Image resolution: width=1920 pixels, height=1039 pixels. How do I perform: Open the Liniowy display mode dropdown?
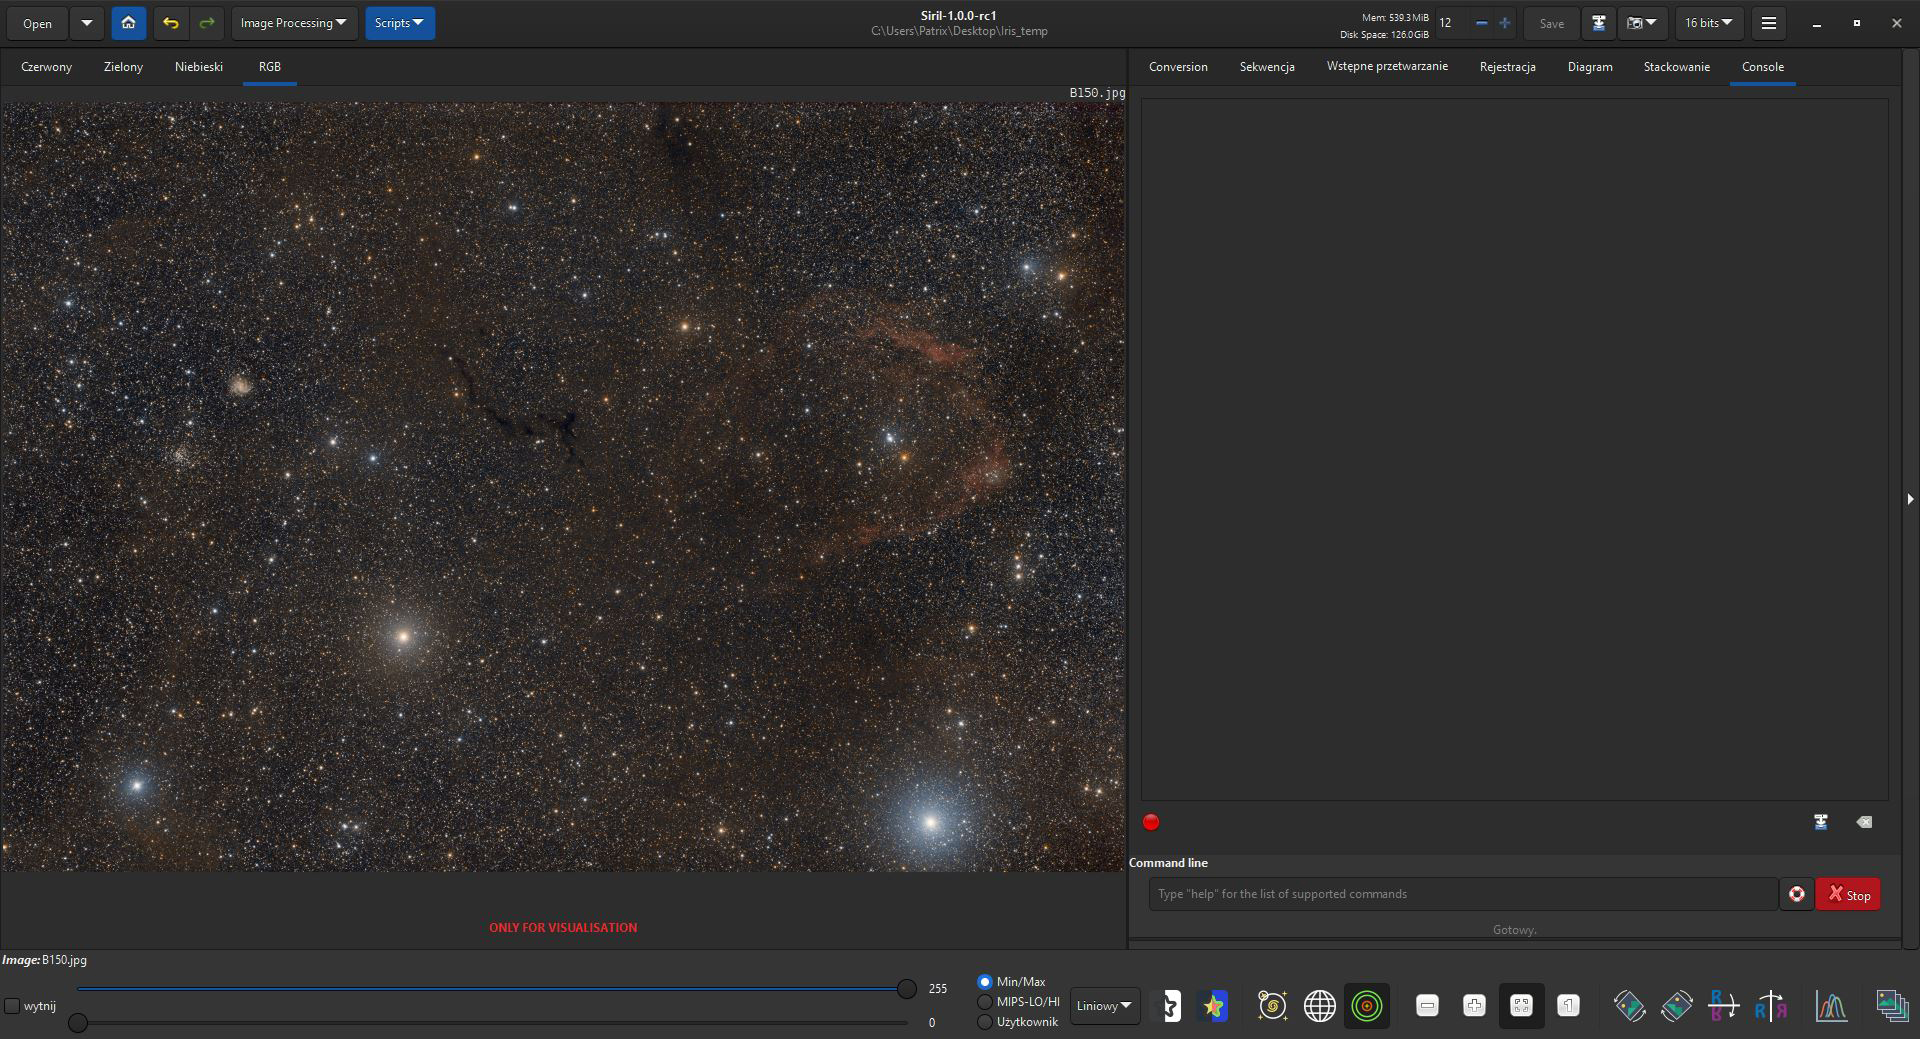click(1104, 1006)
